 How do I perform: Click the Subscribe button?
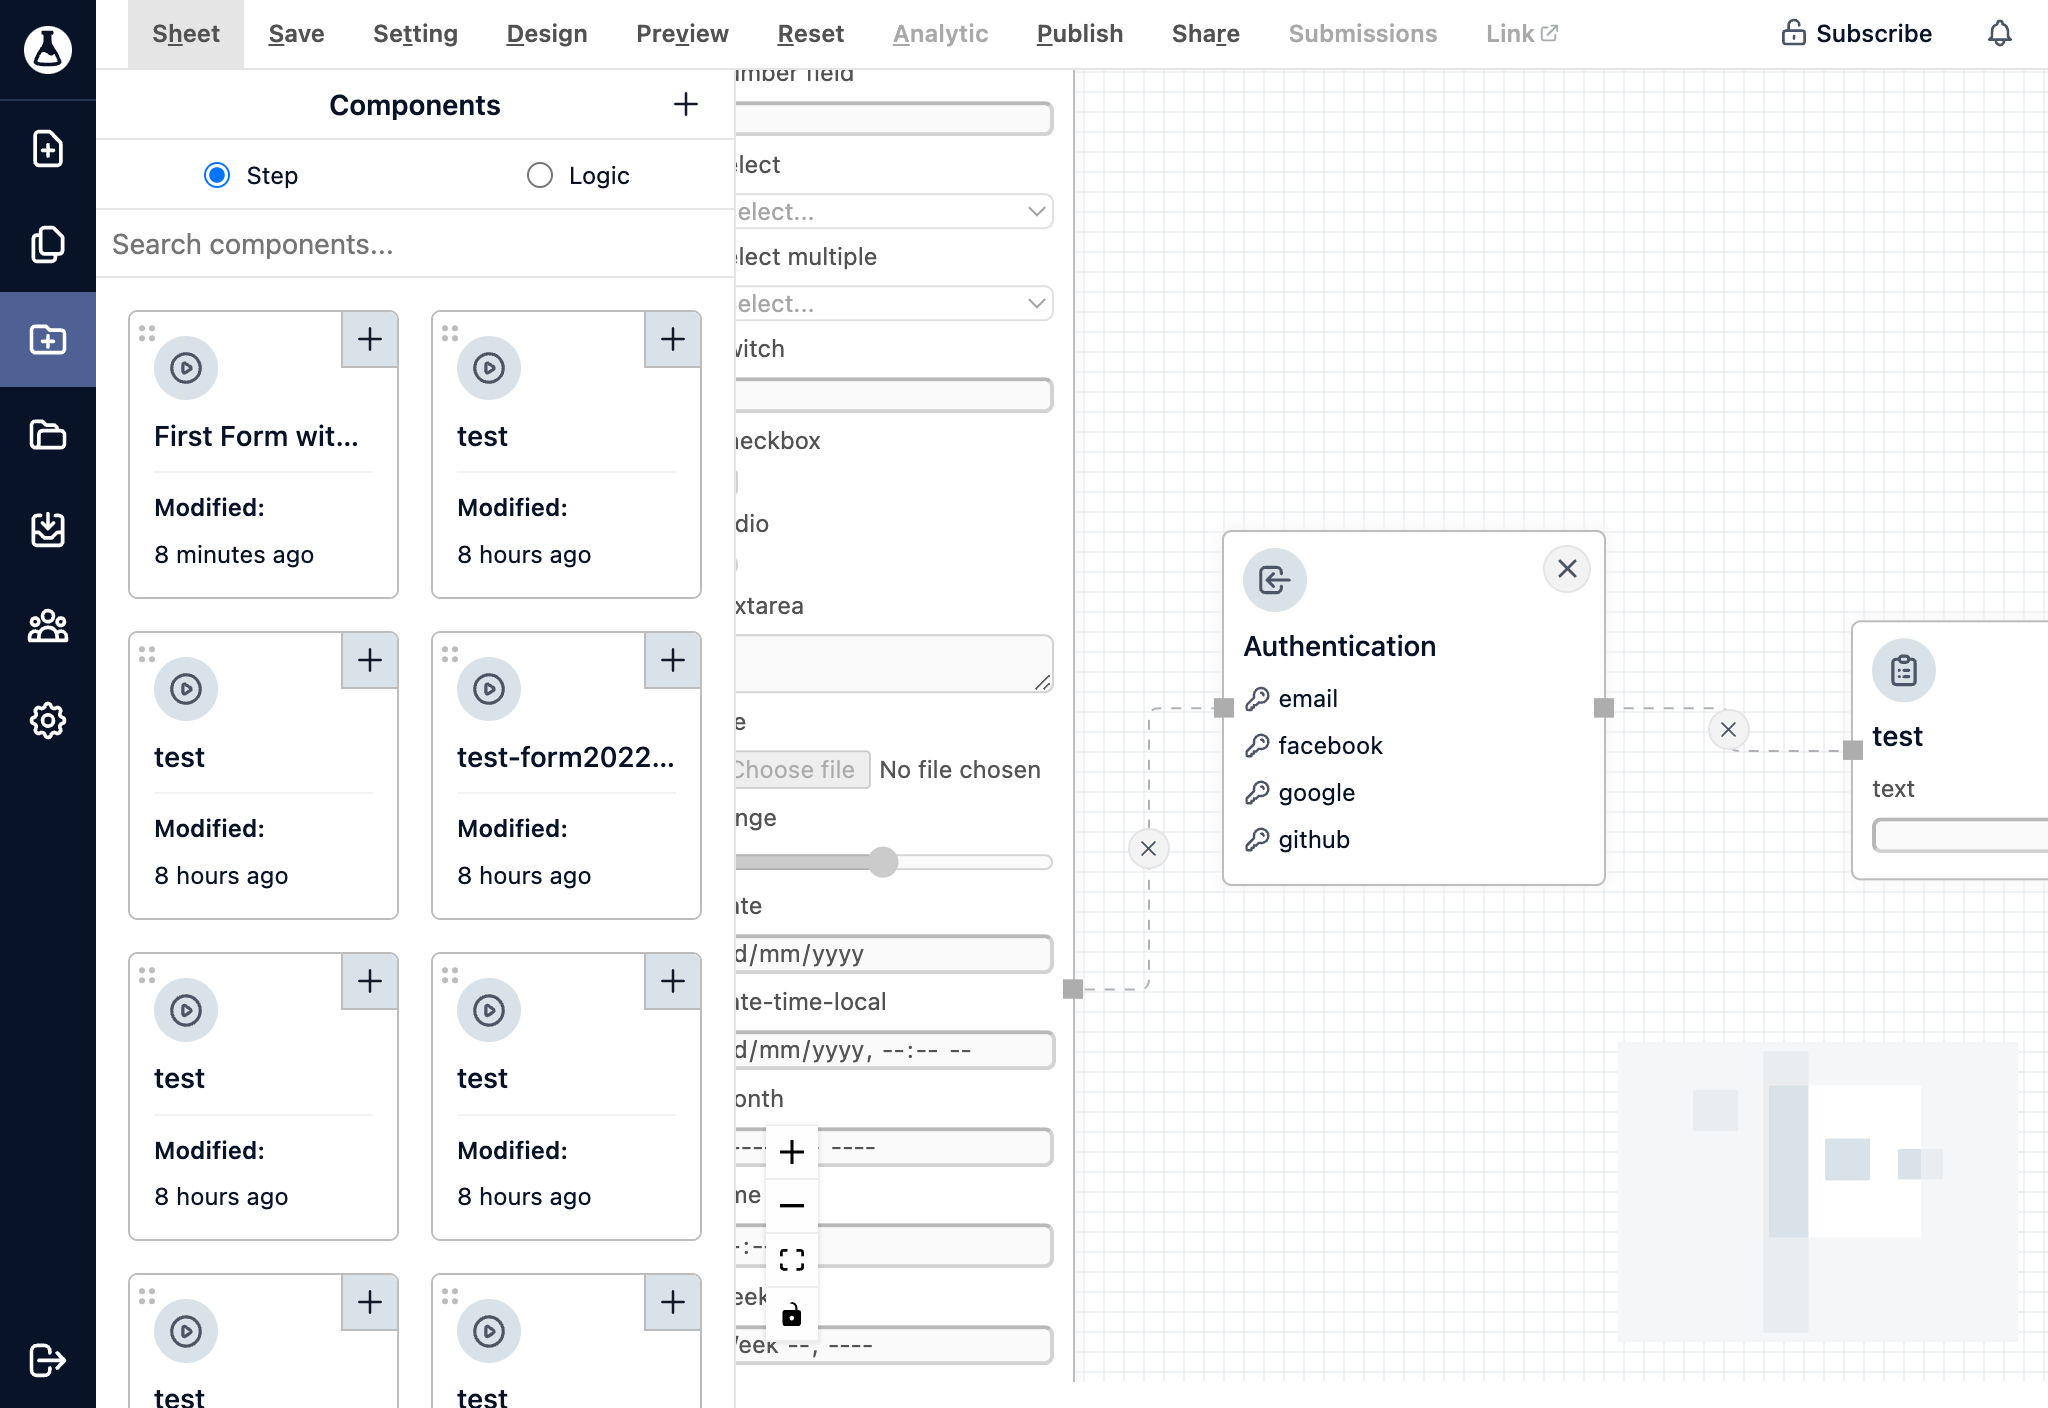1857,34
